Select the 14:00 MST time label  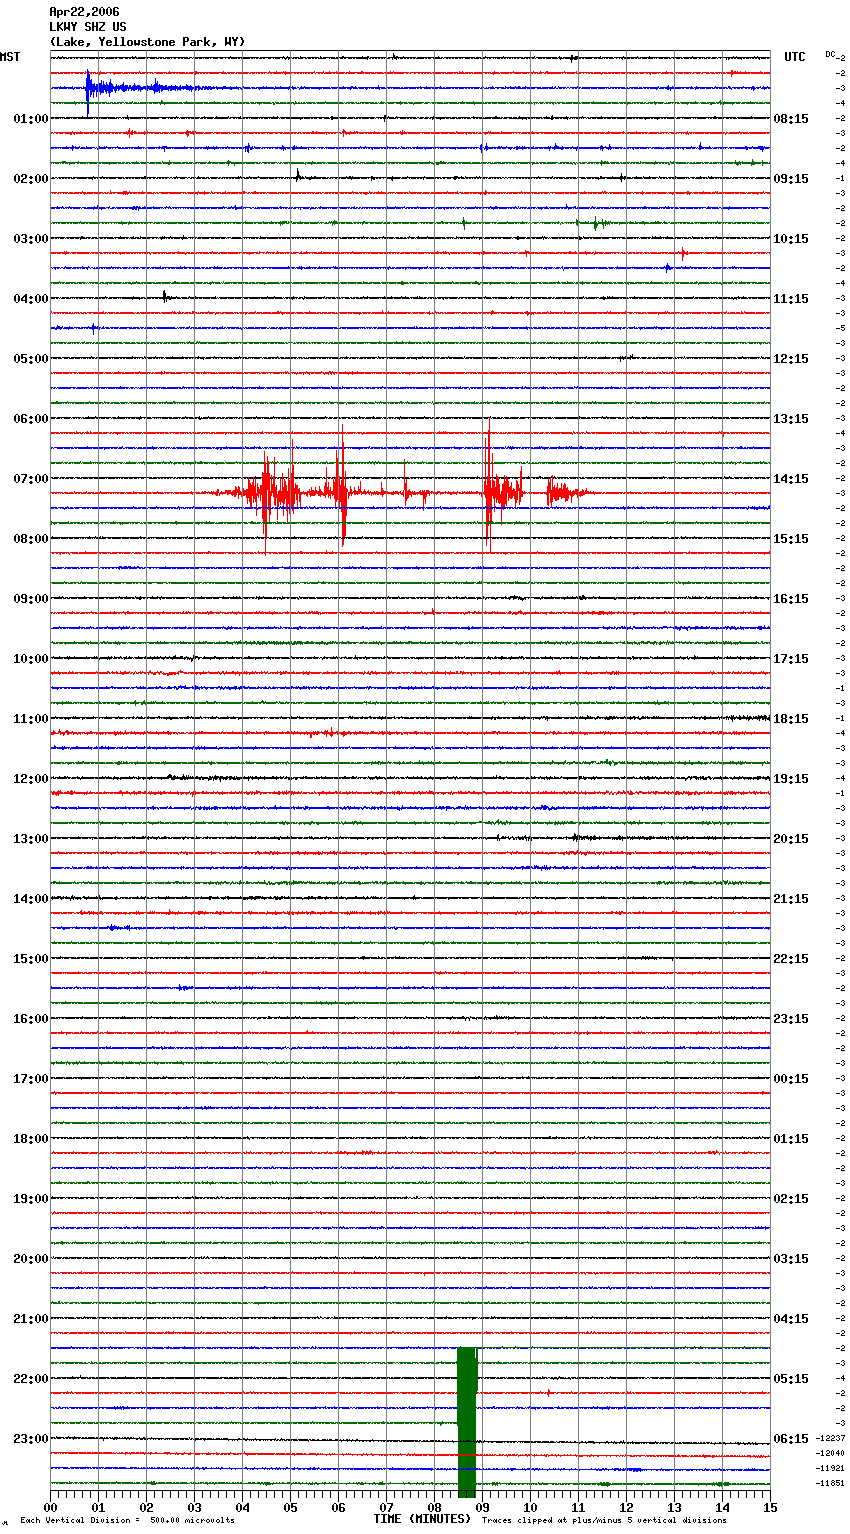31,899
